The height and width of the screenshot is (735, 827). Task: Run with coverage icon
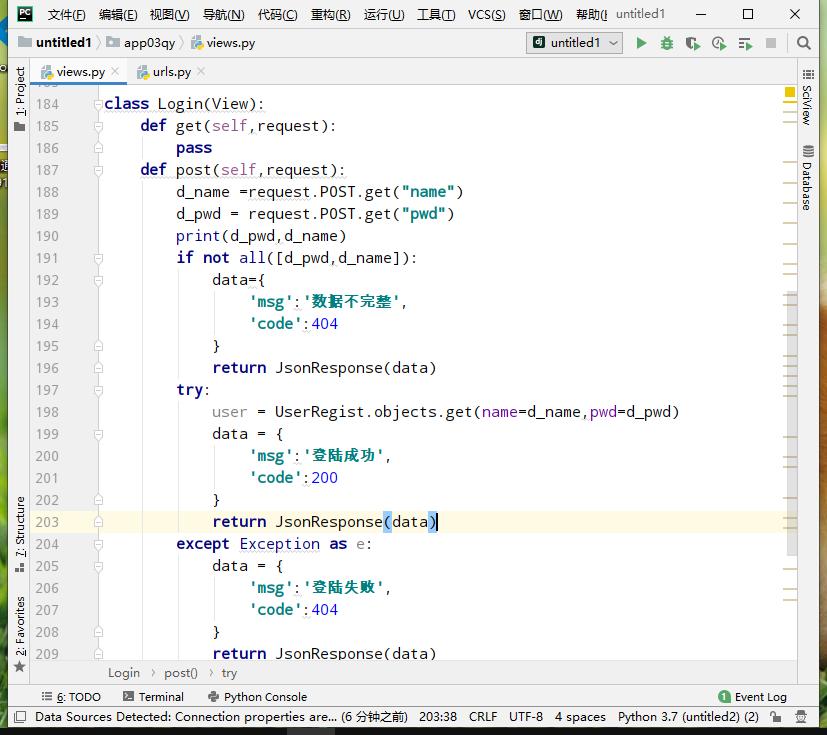pyautogui.click(x=693, y=43)
